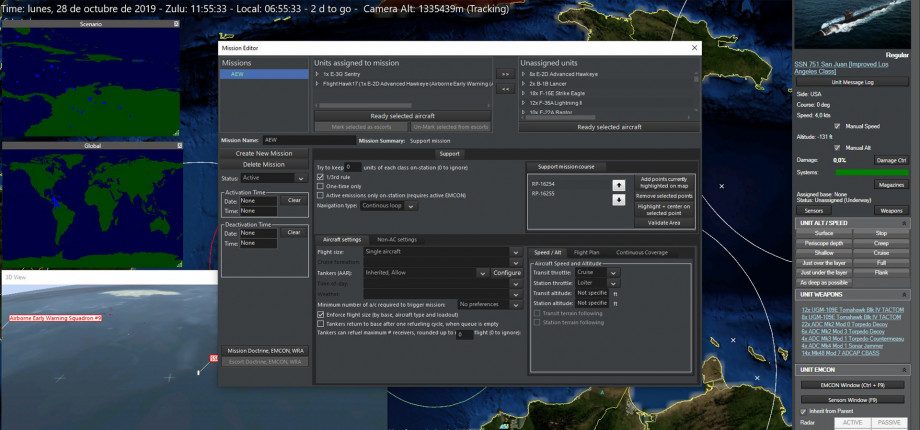Select the Aircraft settings tab
The image size is (920, 430).
(341, 239)
